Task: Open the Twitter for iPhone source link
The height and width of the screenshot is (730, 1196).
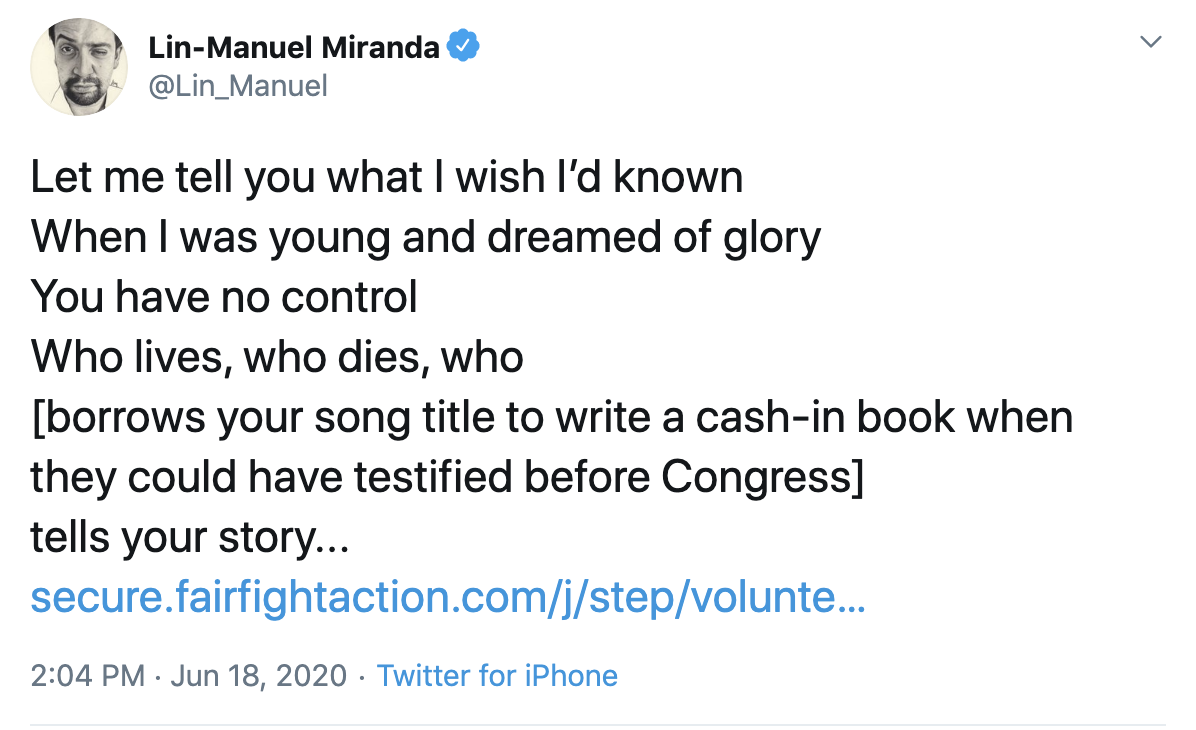Action: tap(497, 676)
